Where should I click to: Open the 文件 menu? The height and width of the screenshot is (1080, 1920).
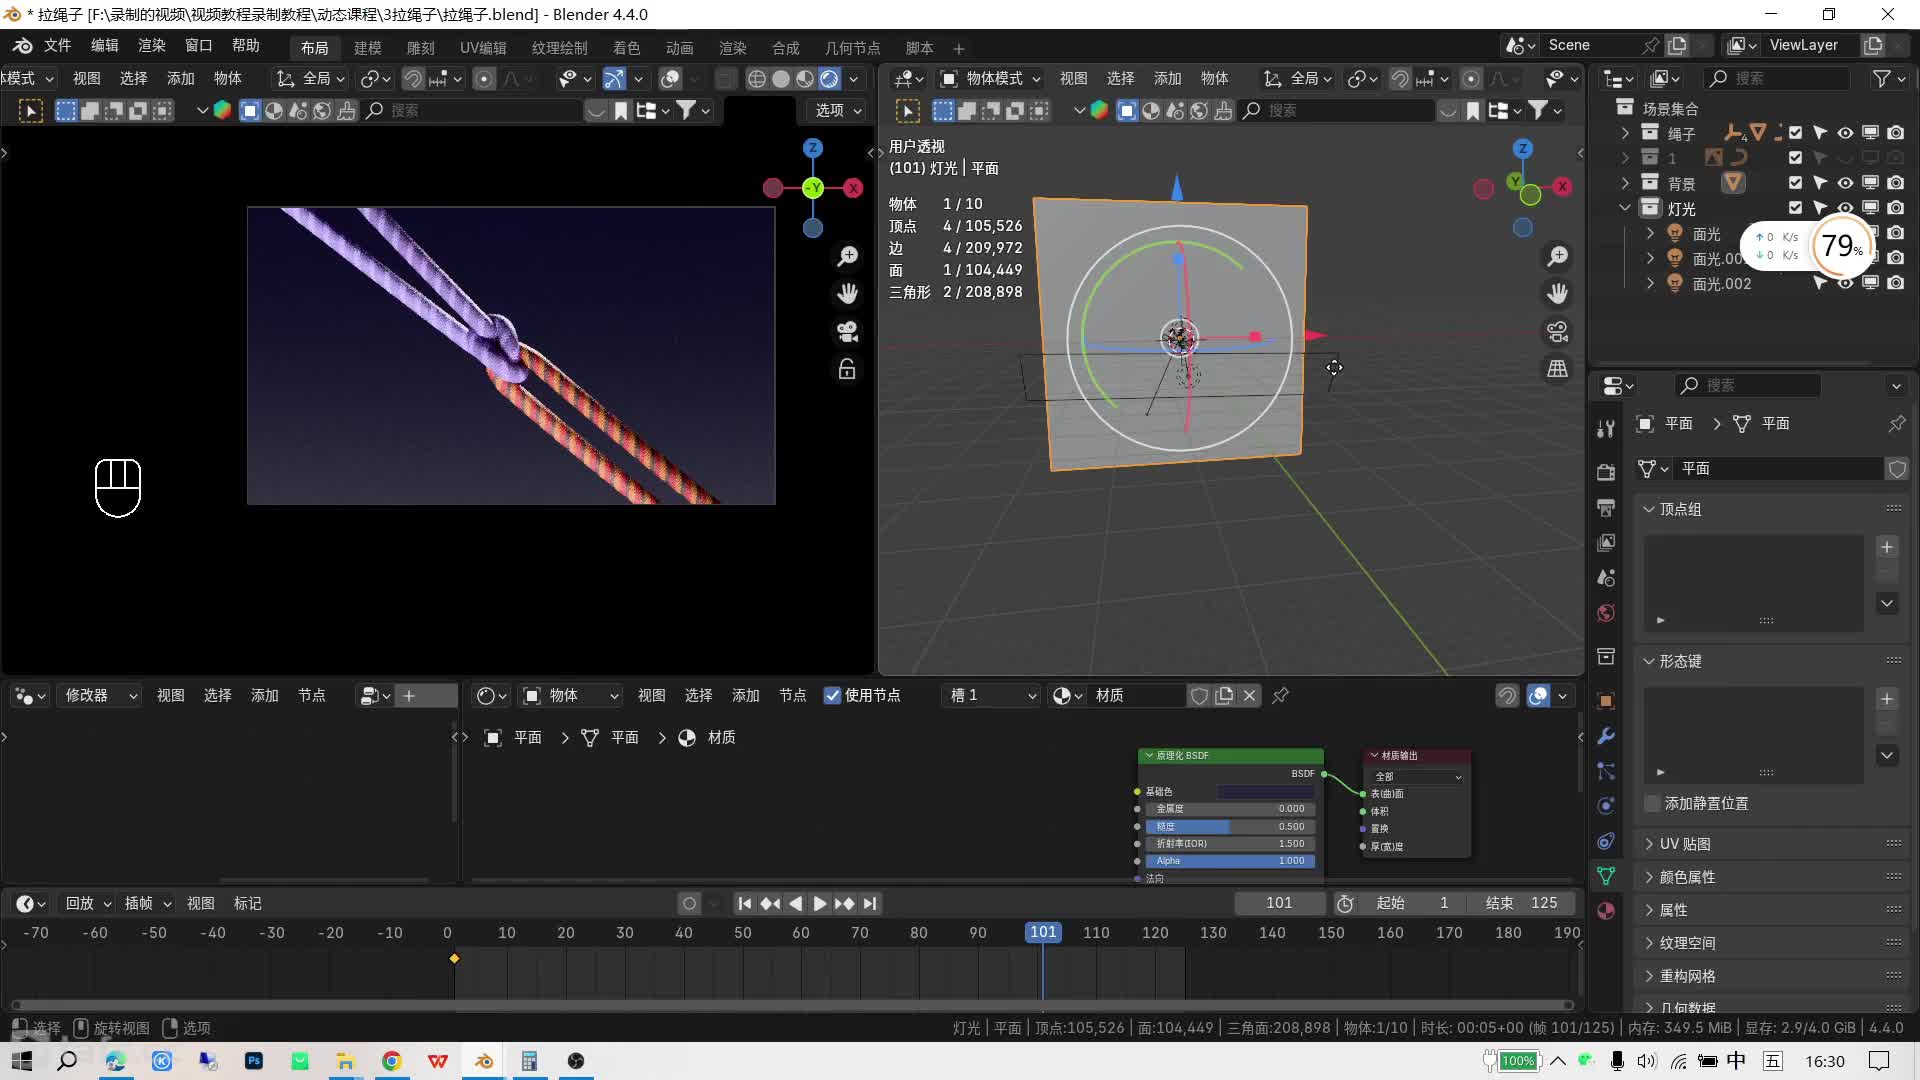pos(57,46)
